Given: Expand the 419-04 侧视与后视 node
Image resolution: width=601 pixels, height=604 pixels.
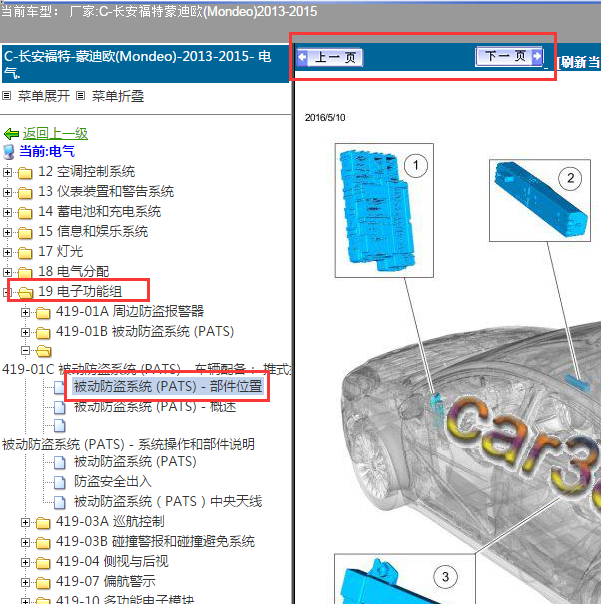Looking at the screenshot, I should coord(25,562).
